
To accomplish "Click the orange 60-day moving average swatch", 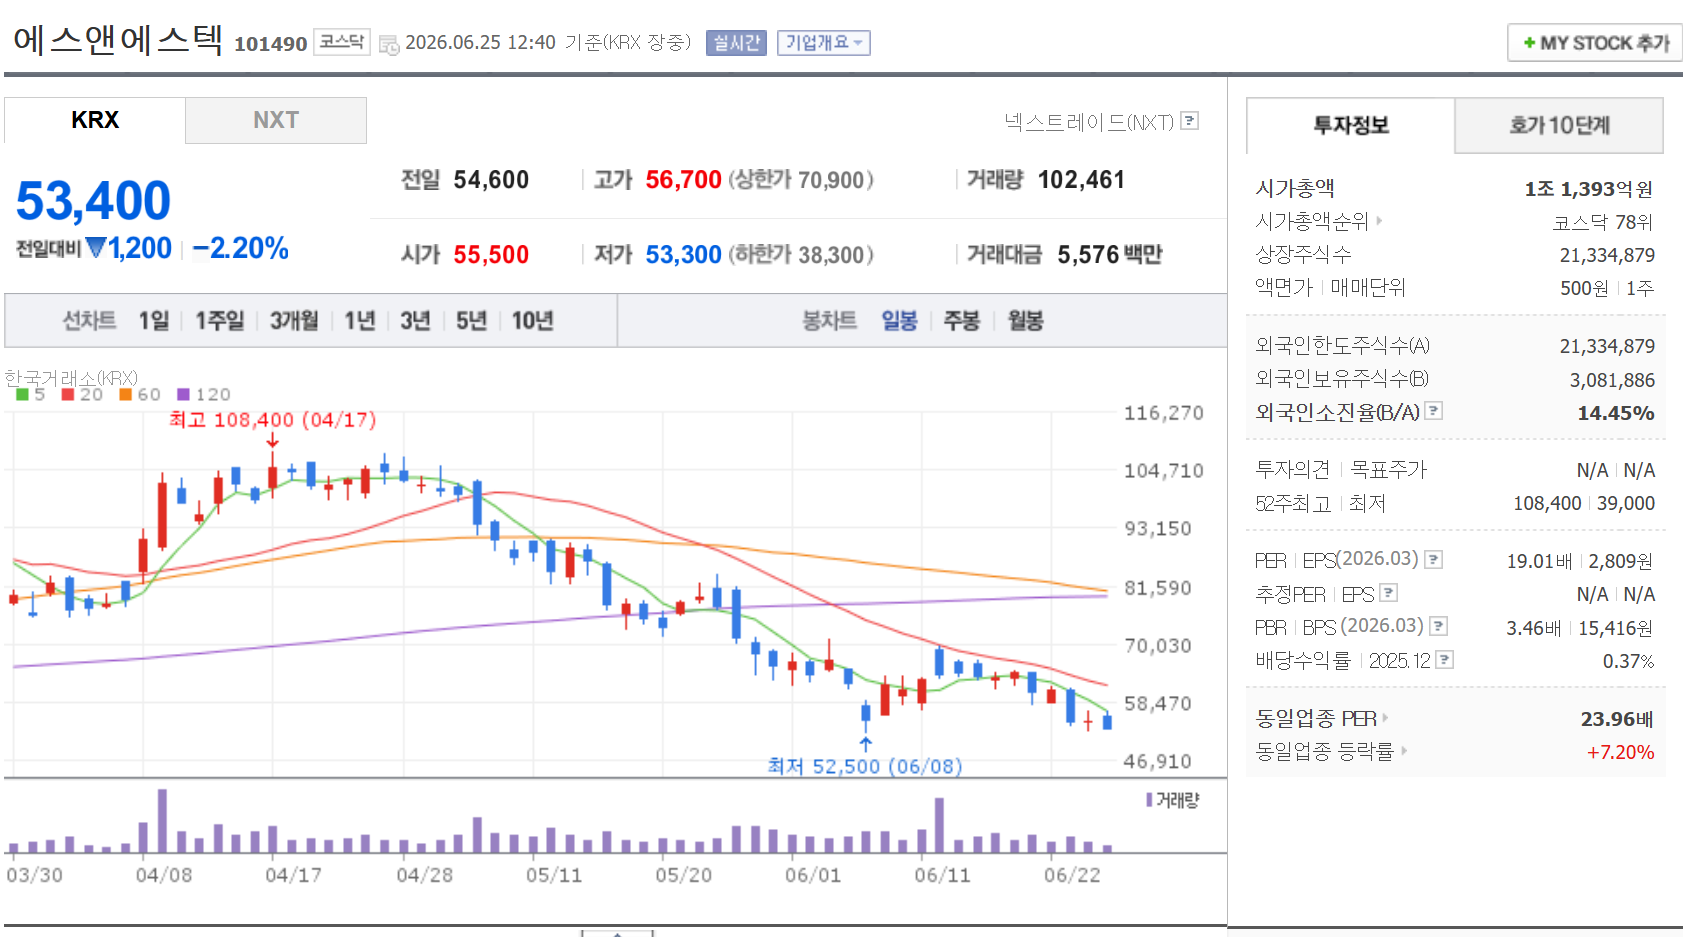I will click(x=126, y=394).
